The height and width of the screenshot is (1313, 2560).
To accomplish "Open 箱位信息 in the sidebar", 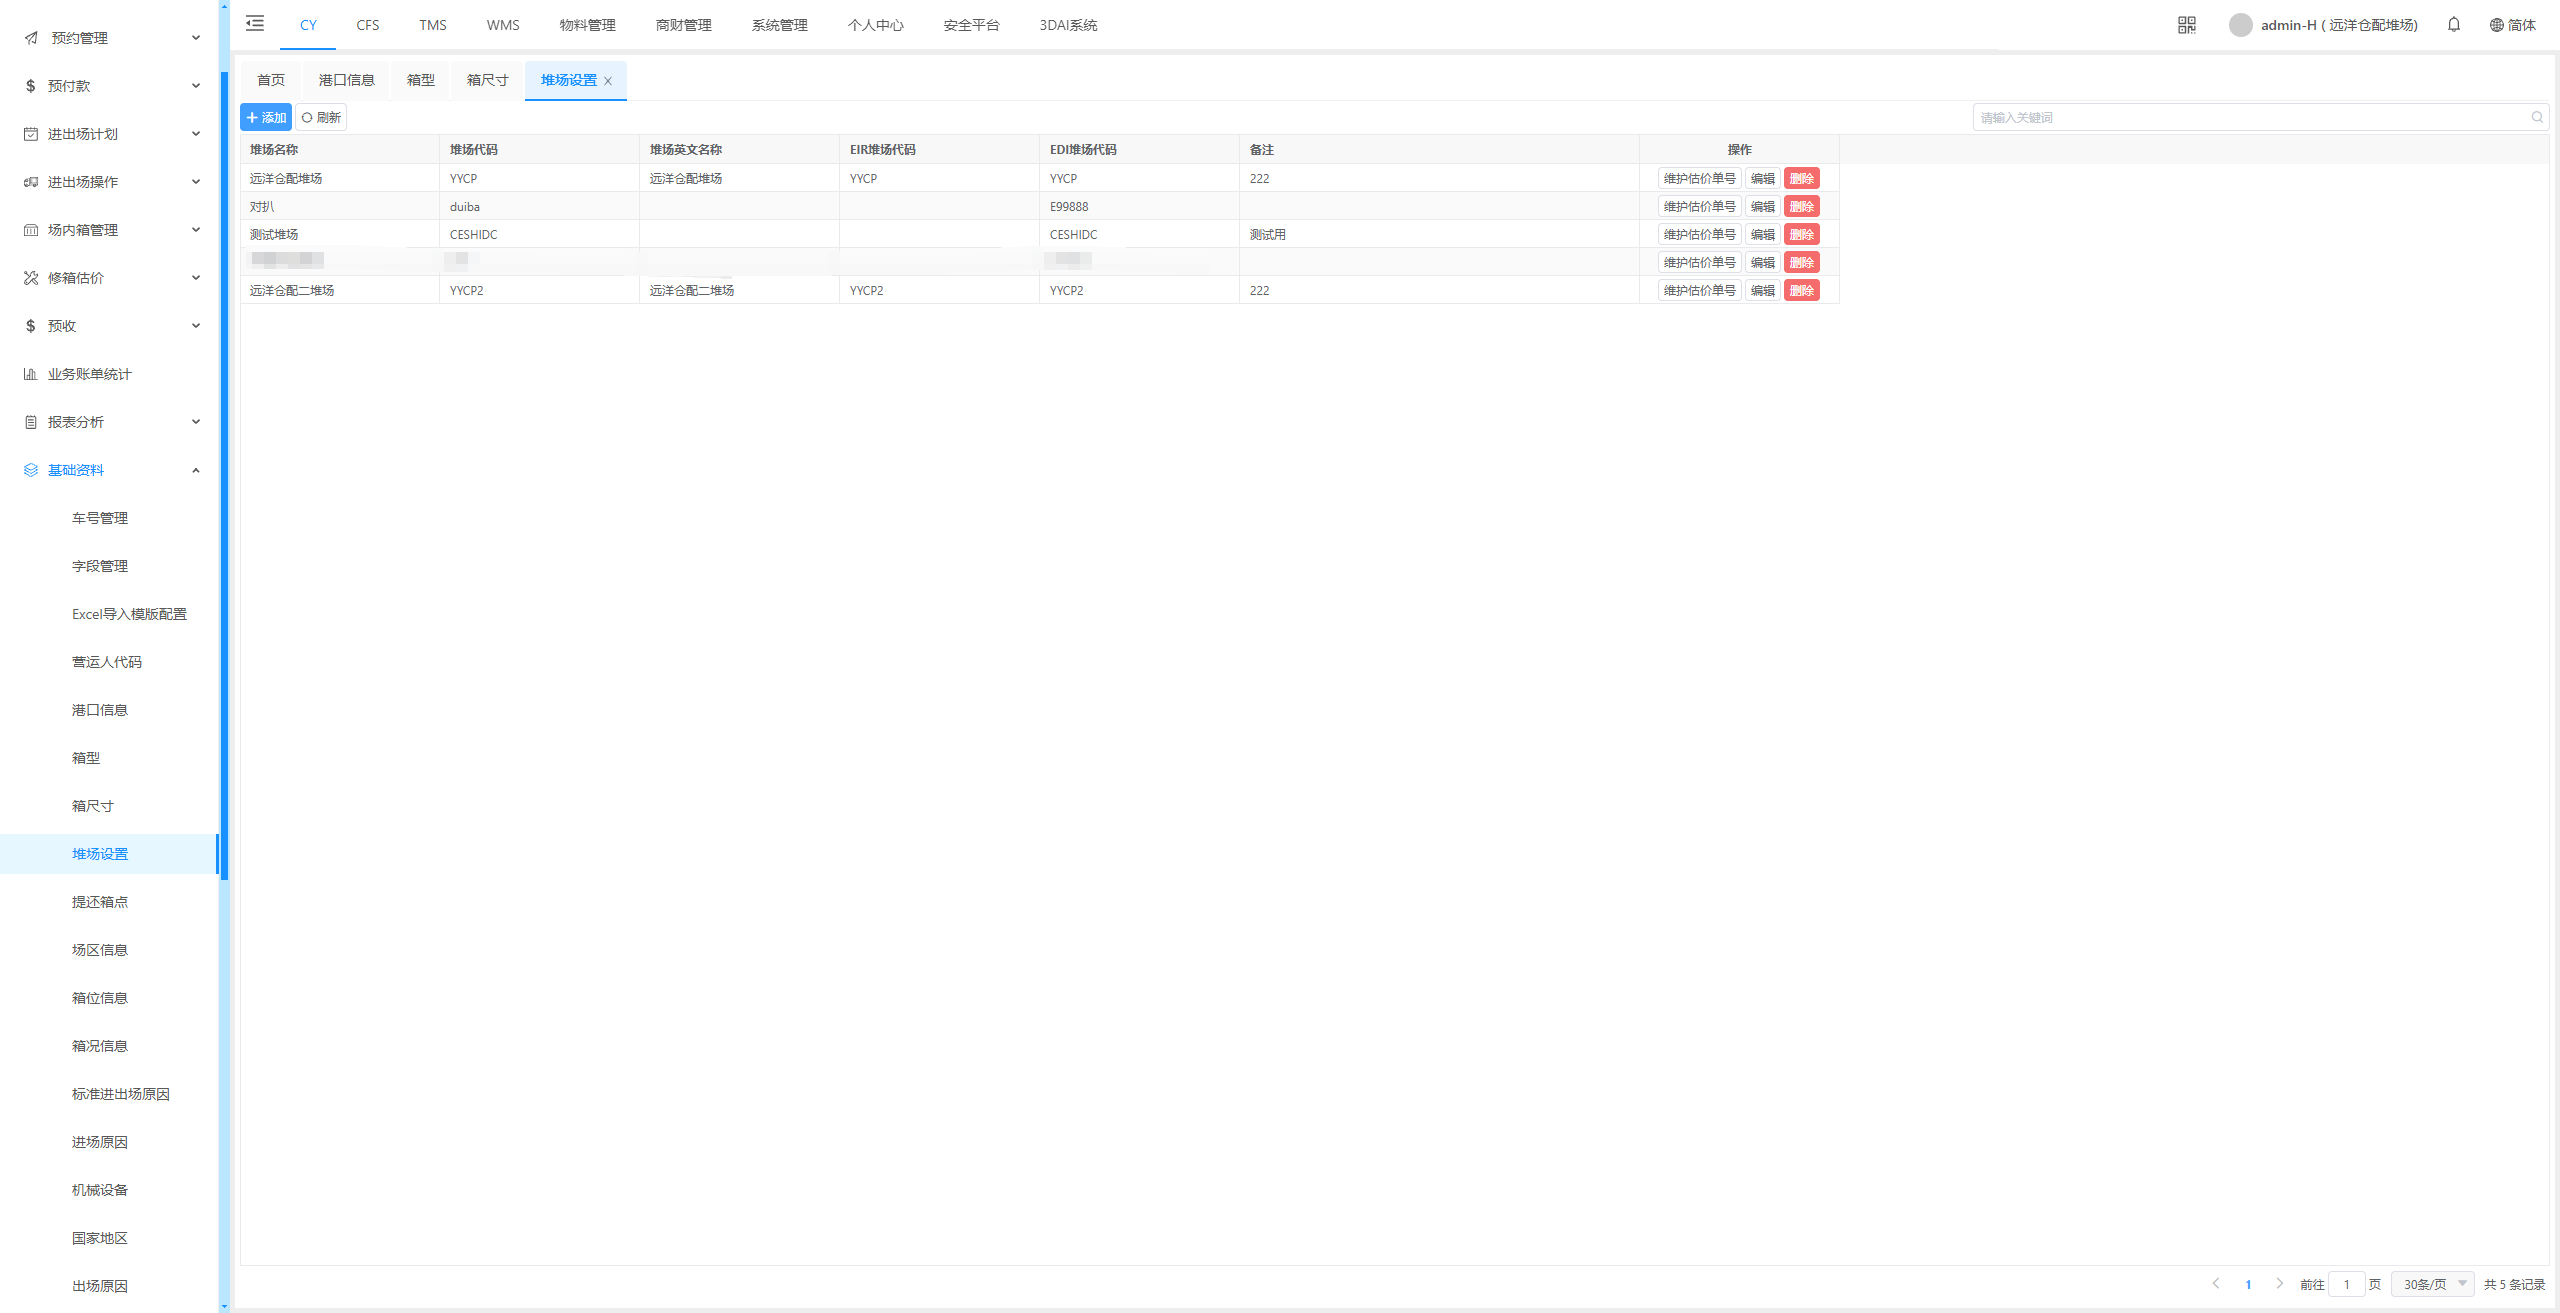I will (99, 998).
